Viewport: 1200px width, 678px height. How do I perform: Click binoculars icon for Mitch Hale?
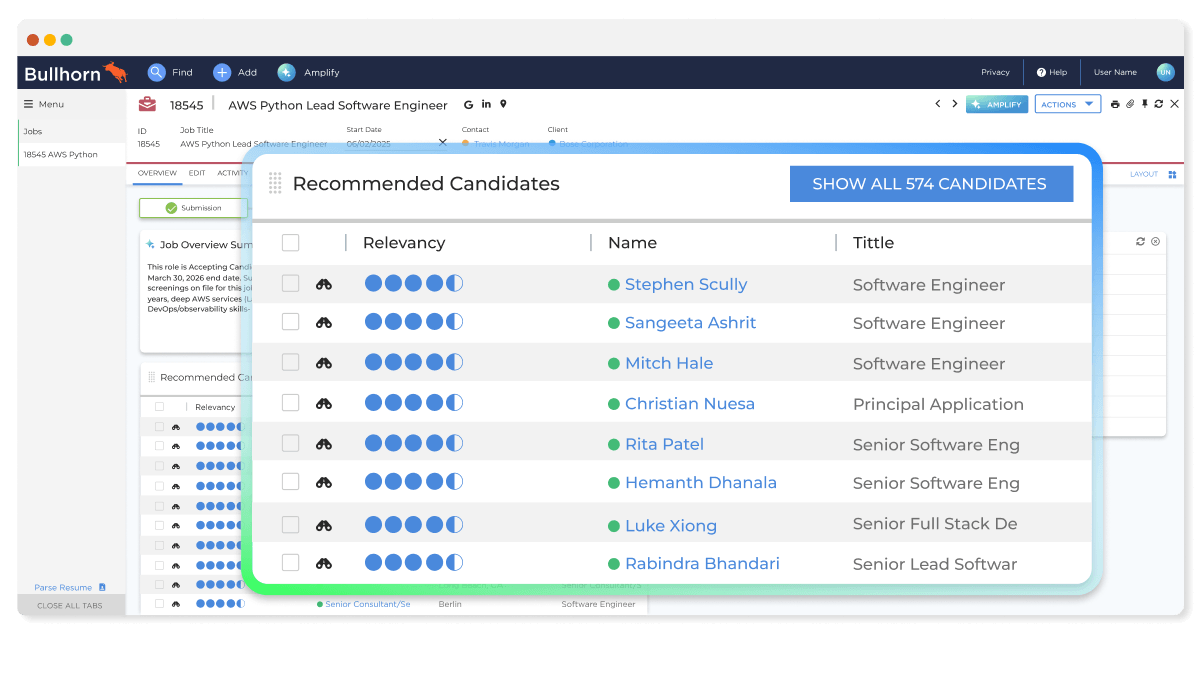click(x=324, y=363)
